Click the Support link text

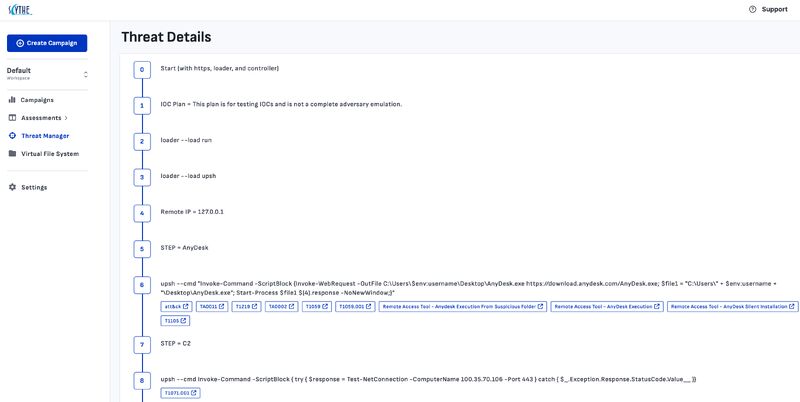coord(774,9)
